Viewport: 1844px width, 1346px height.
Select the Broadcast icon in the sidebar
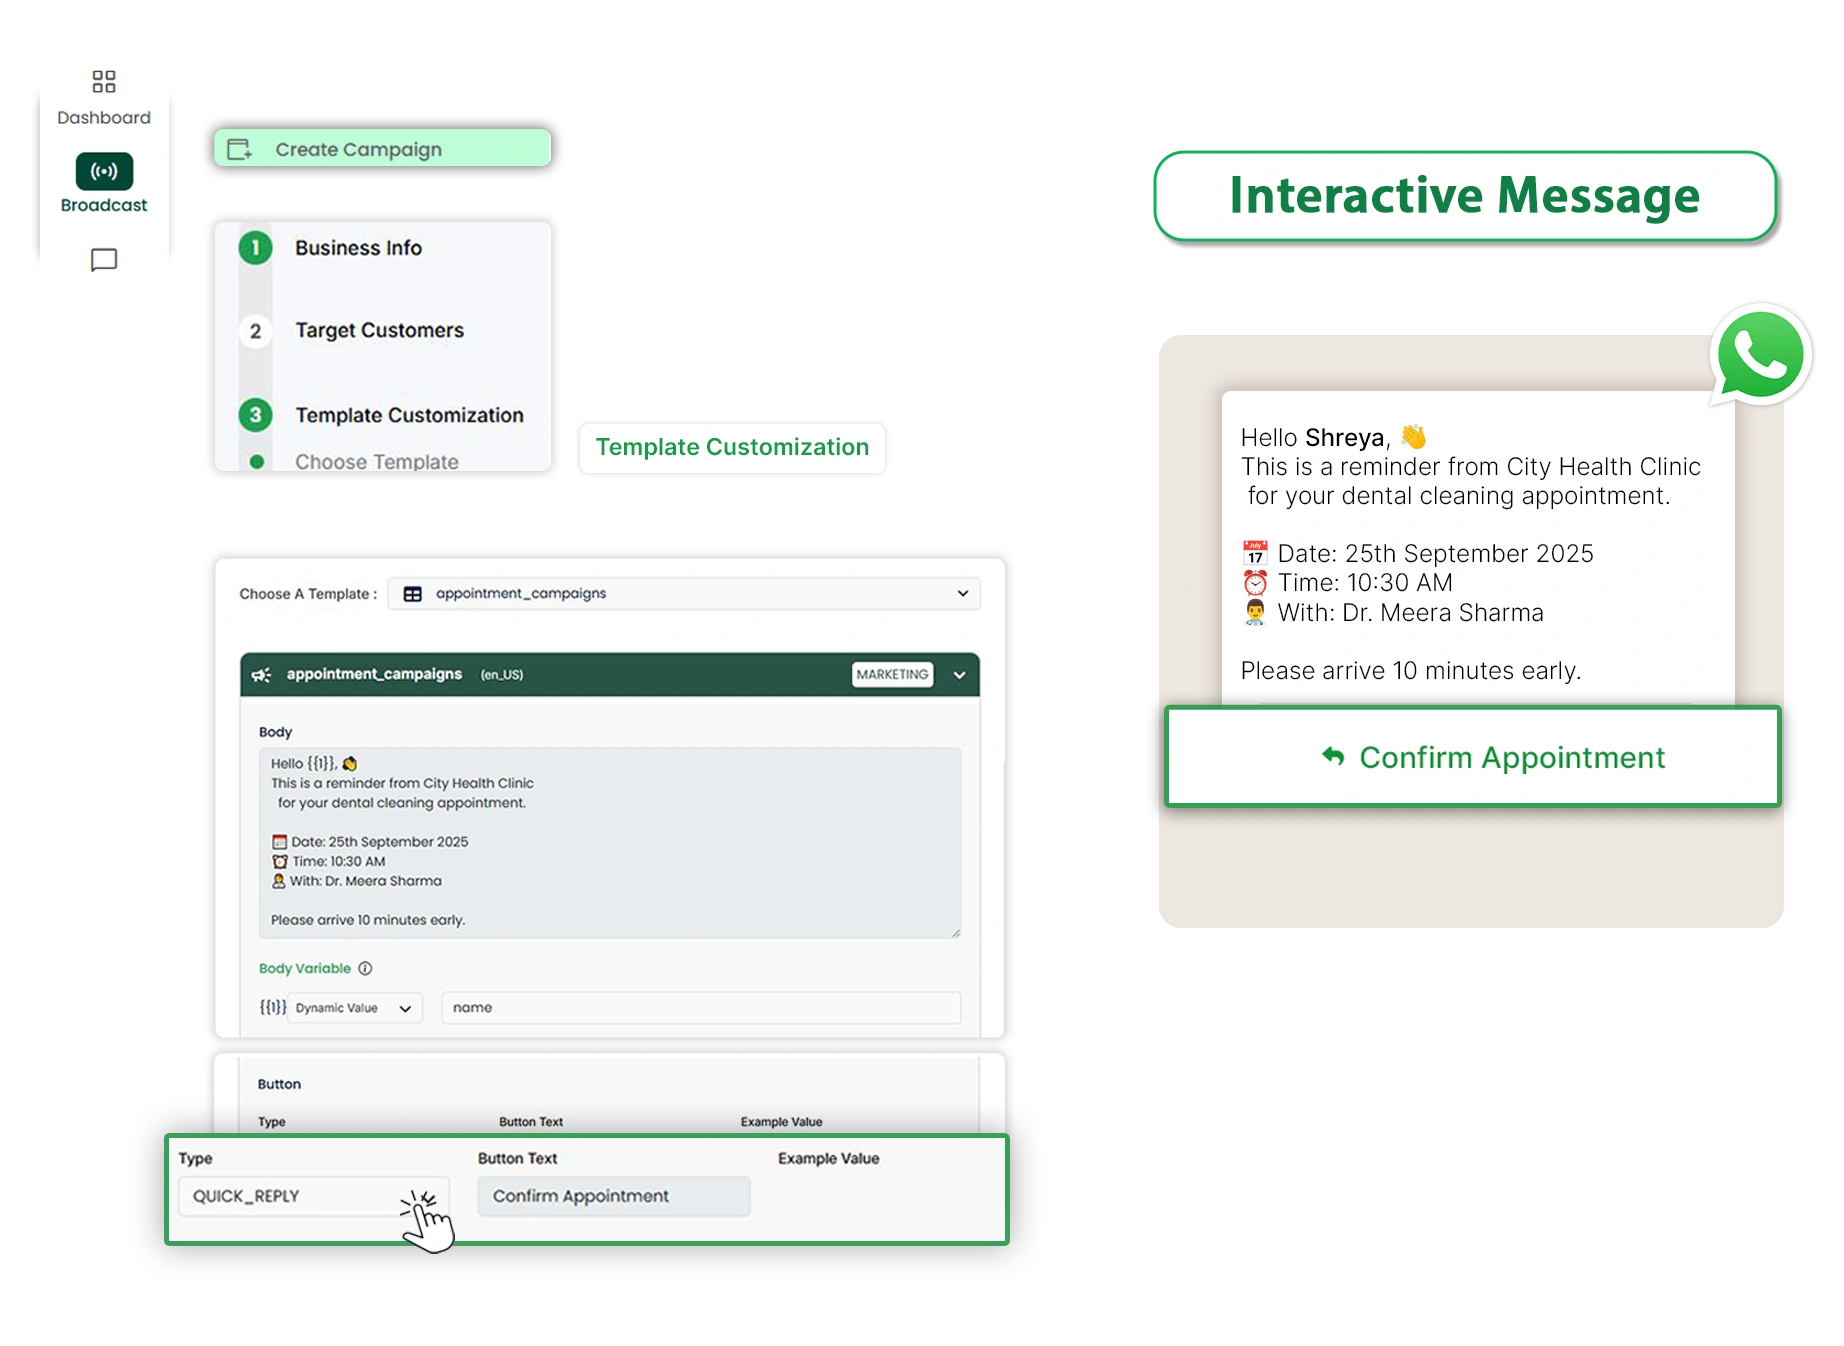[x=103, y=170]
